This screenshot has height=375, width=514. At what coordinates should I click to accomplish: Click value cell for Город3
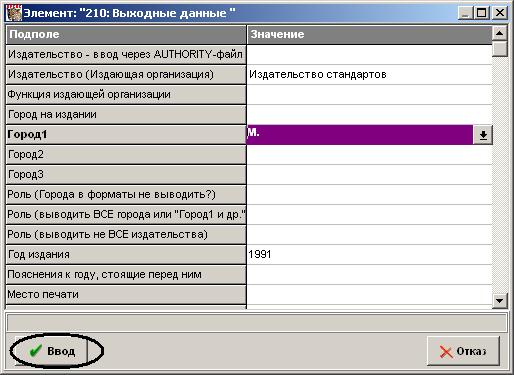(369, 175)
